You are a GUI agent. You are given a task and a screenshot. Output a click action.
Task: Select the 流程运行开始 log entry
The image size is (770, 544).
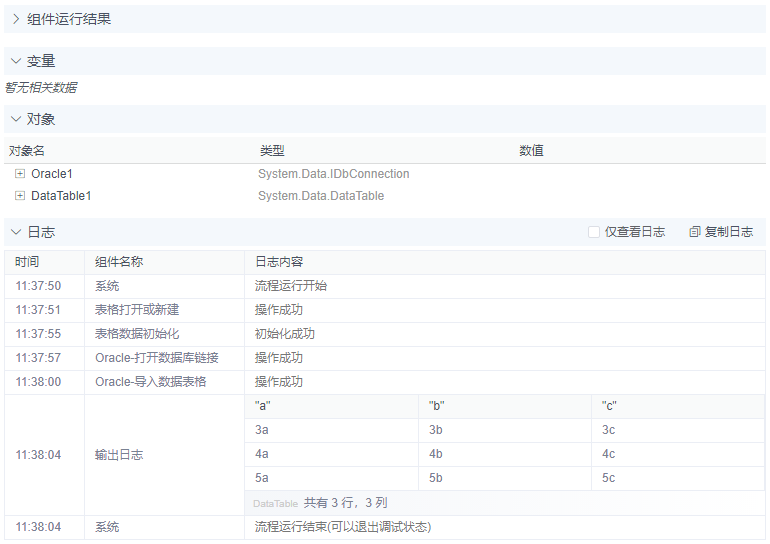click(x=291, y=286)
